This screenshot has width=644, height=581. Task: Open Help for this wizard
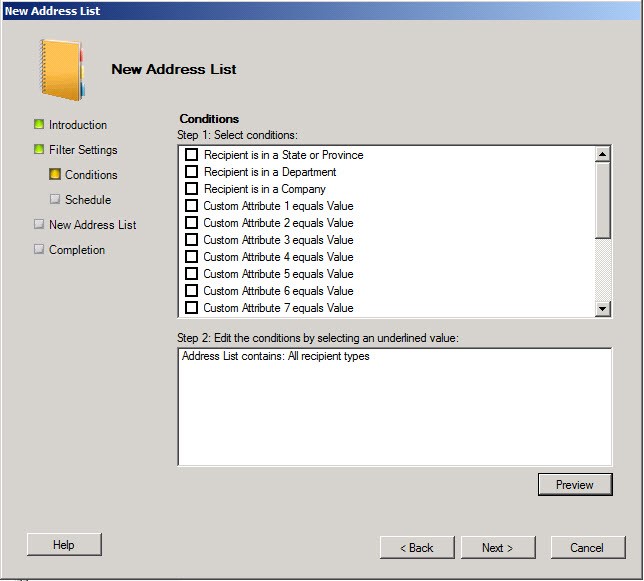pos(64,544)
